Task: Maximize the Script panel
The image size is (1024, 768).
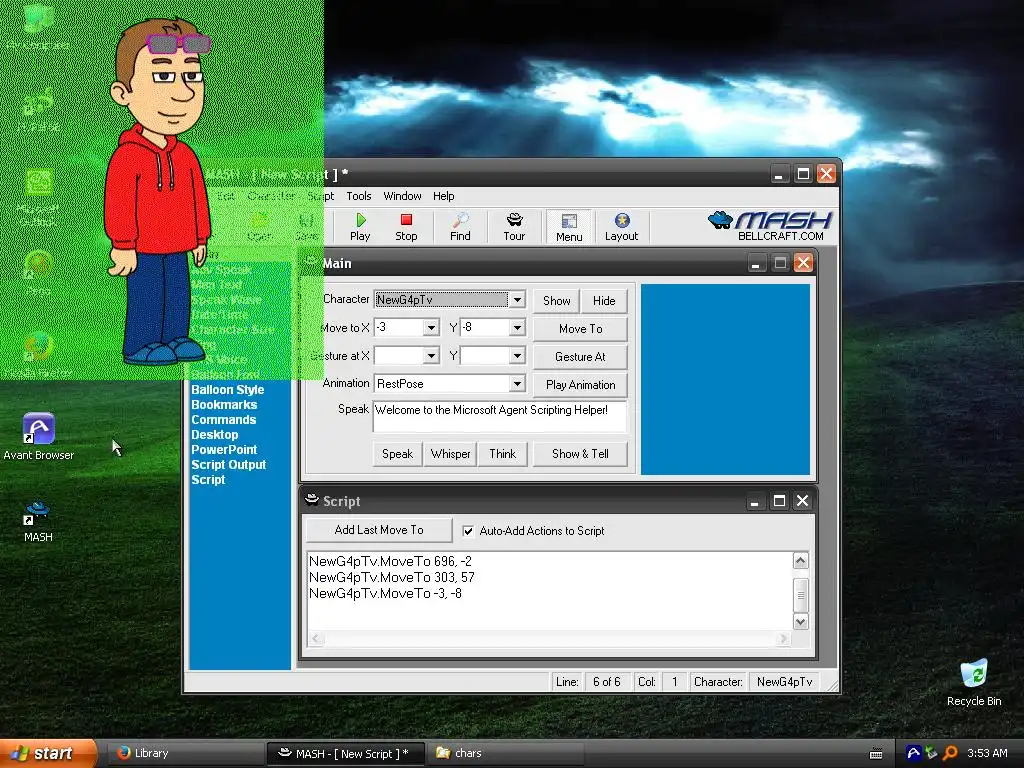Action: tap(779, 501)
